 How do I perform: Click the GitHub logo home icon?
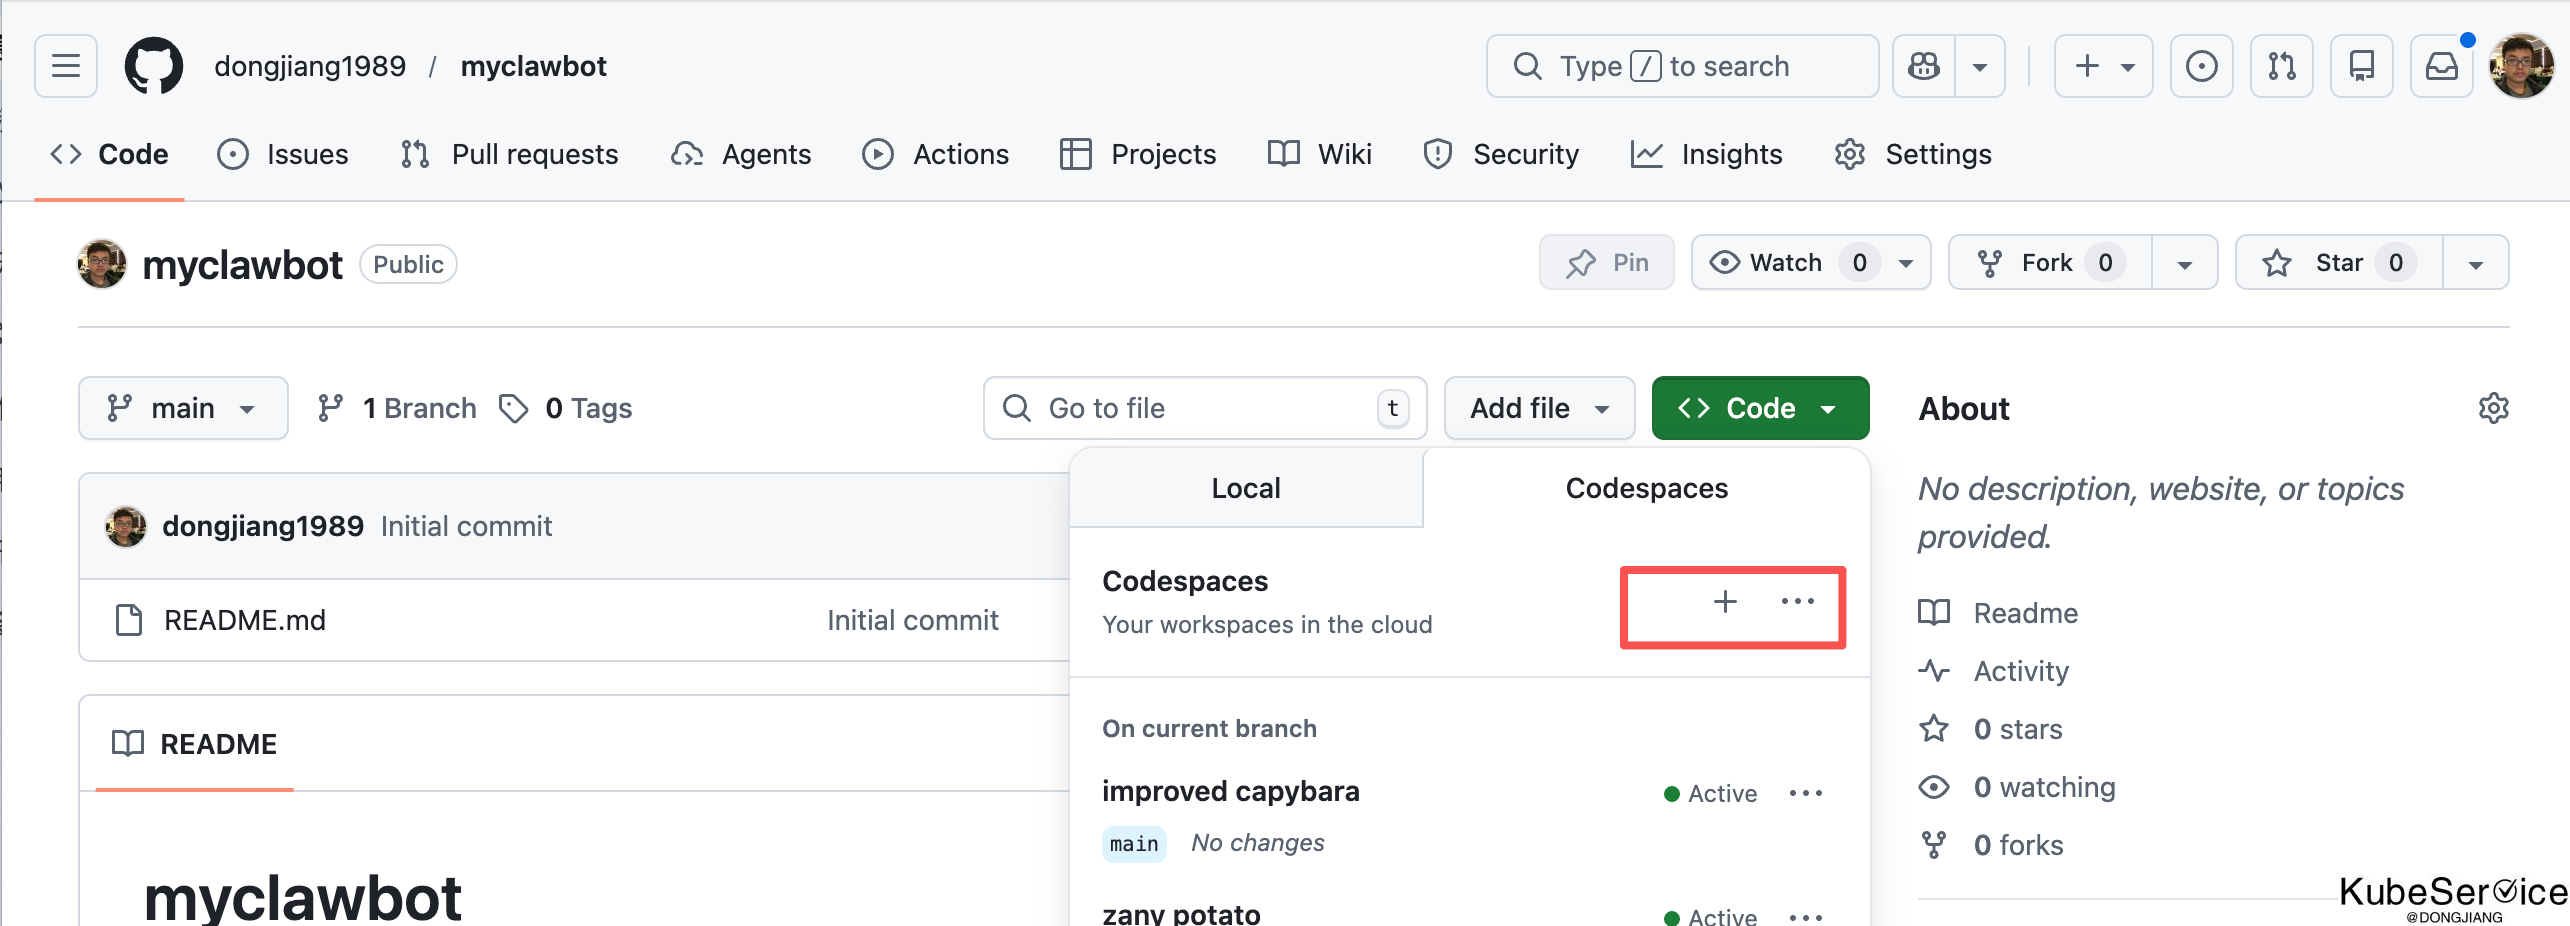(153, 66)
